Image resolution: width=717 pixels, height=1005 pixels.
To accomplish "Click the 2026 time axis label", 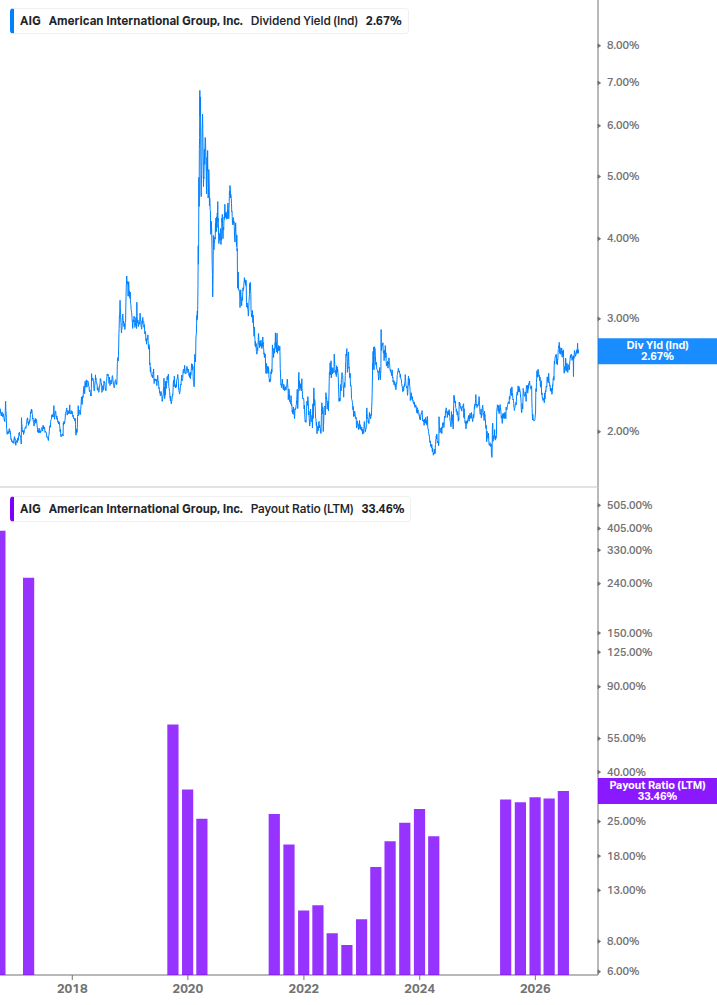I will click(x=535, y=989).
